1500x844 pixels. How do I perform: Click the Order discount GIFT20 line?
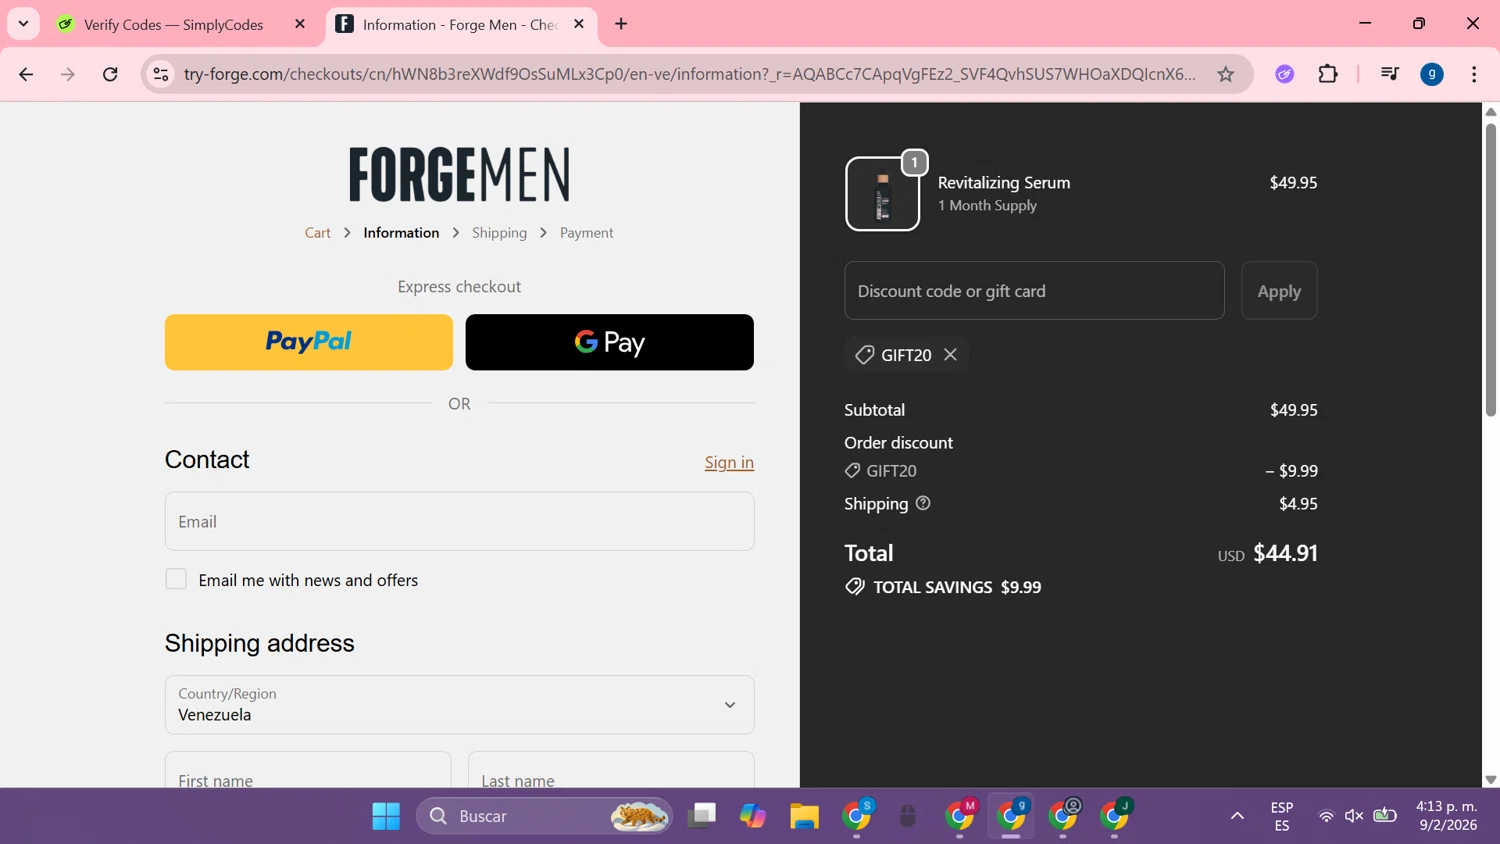tap(1081, 471)
